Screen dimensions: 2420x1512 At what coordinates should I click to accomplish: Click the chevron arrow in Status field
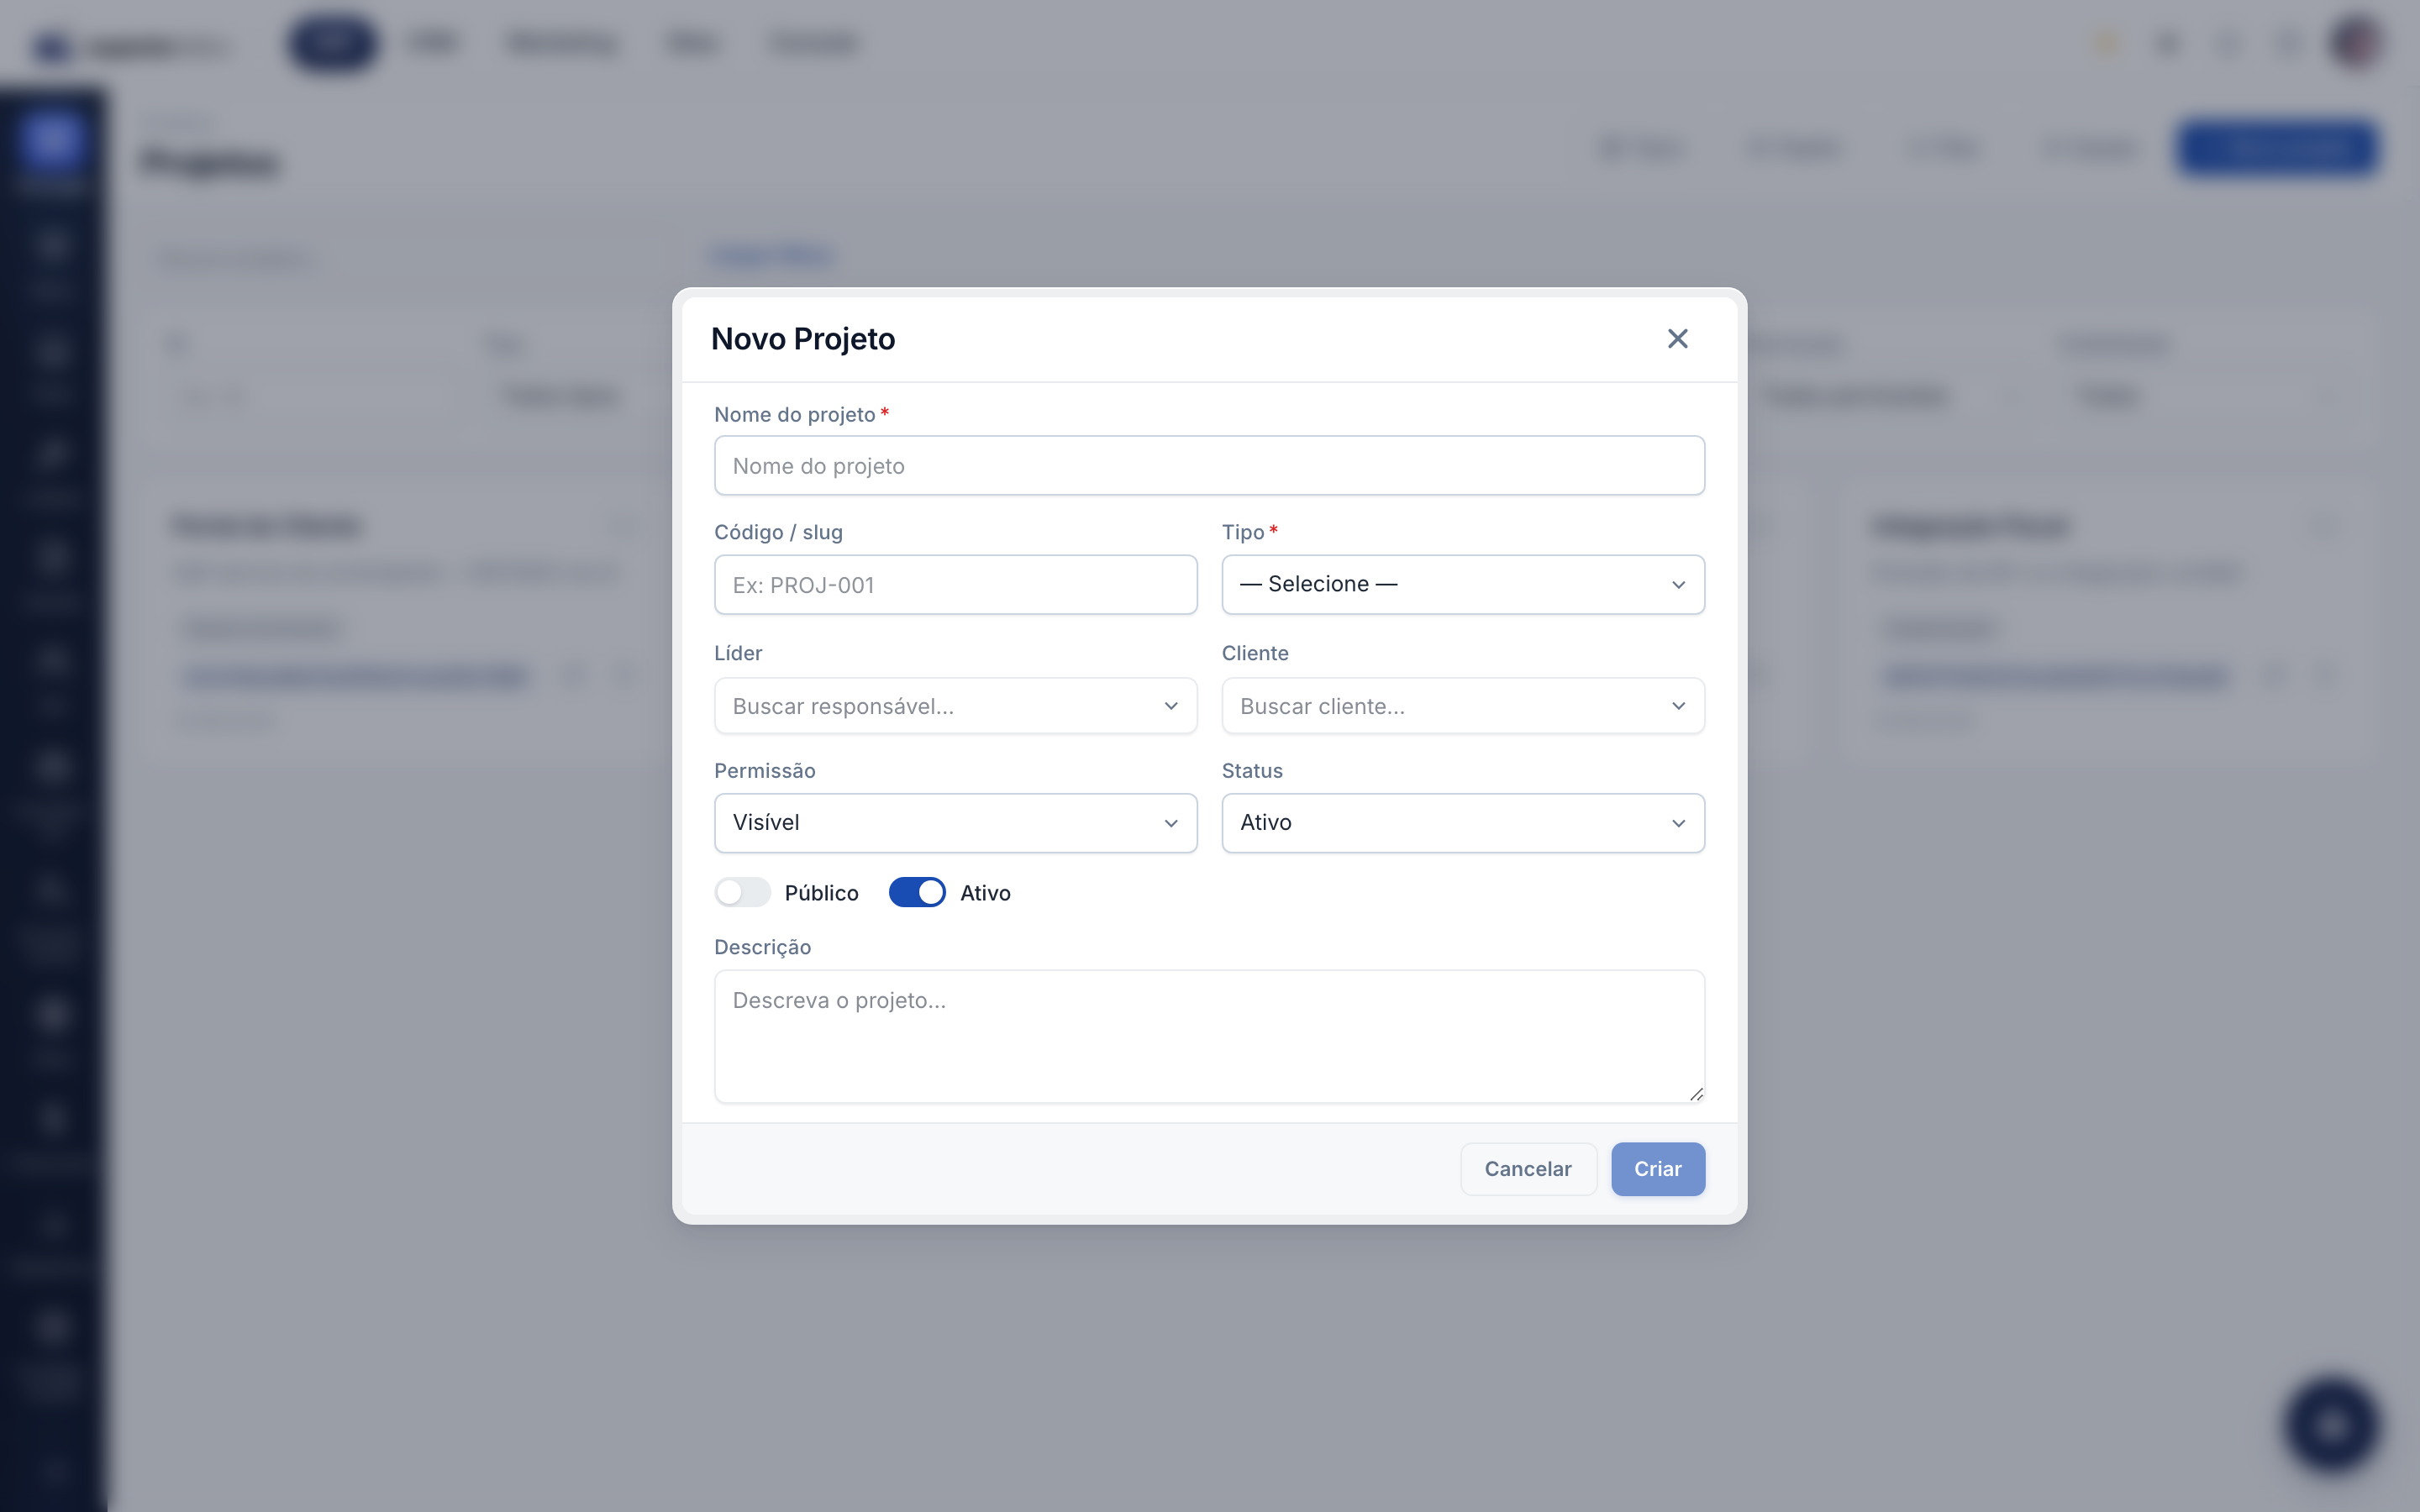[1678, 823]
